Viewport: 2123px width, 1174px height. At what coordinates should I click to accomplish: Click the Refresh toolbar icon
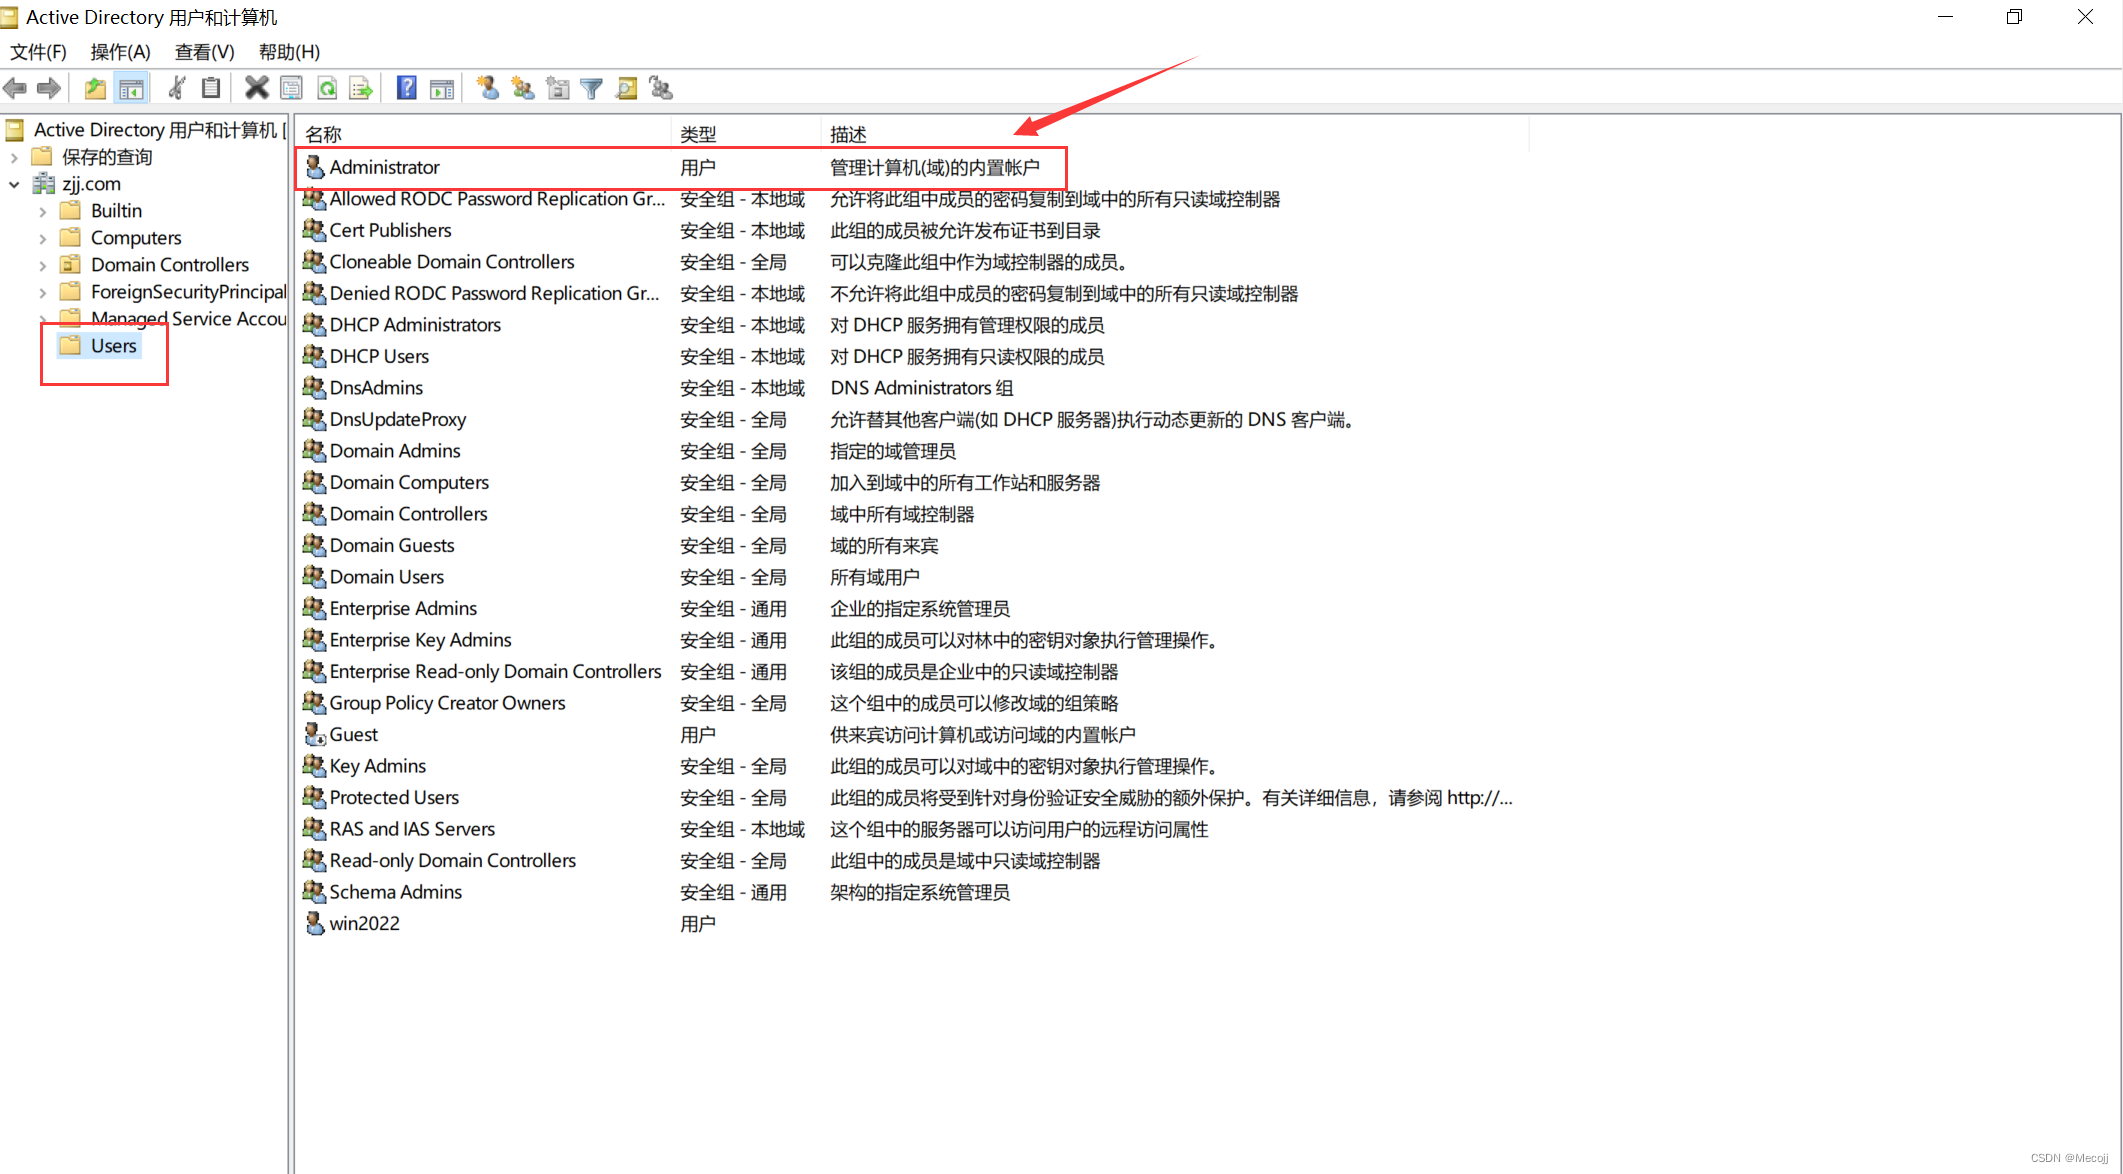pos(327,89)
